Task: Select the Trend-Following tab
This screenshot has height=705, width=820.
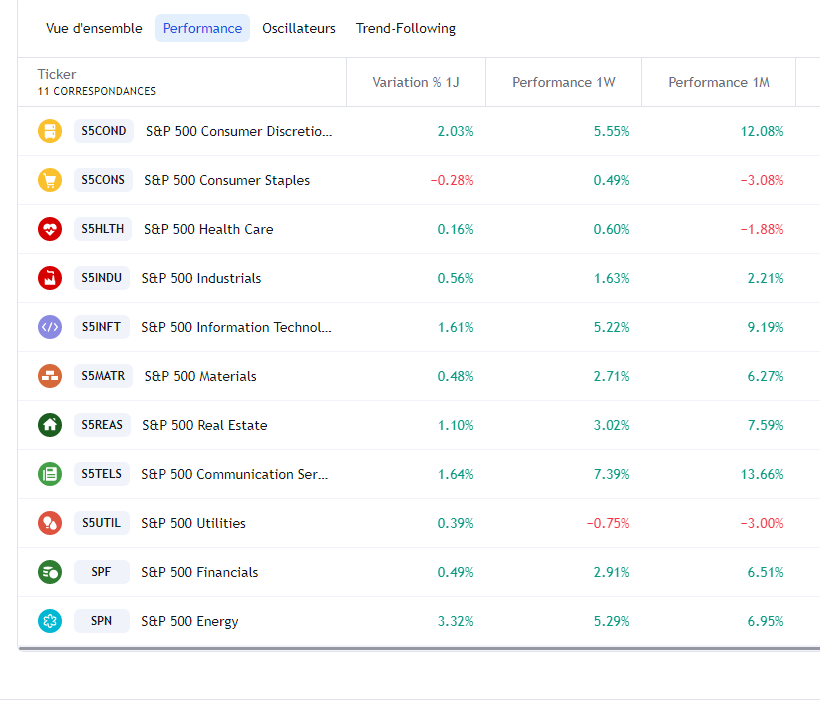Action: pos(406,28)
